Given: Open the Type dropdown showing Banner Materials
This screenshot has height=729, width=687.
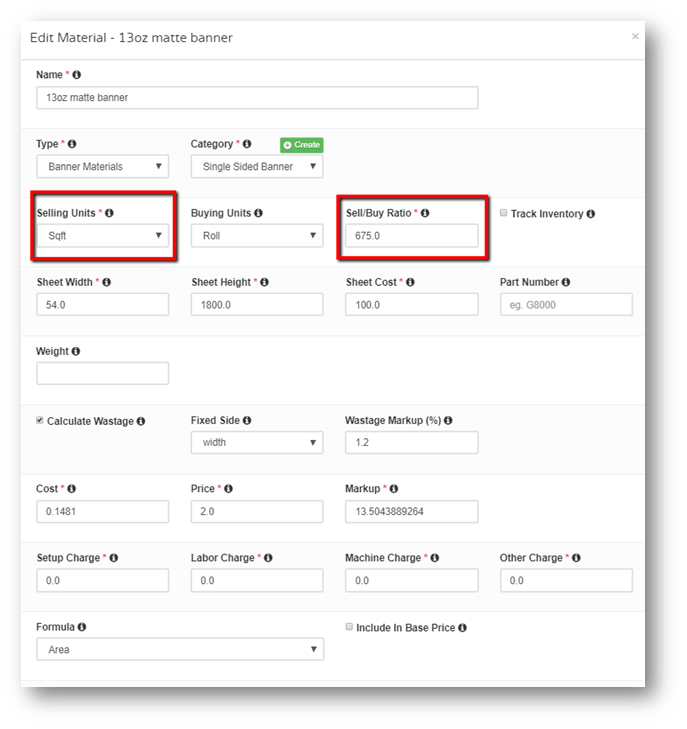Looking at the screenshot, I should tap(103, 166).
